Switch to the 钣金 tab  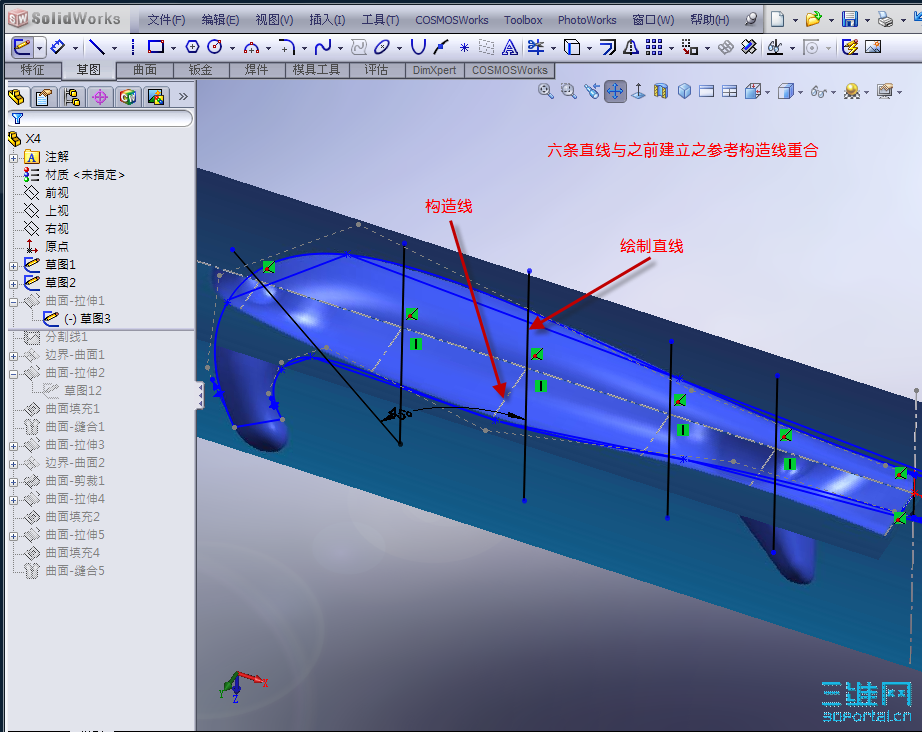[x=201, y=70]
